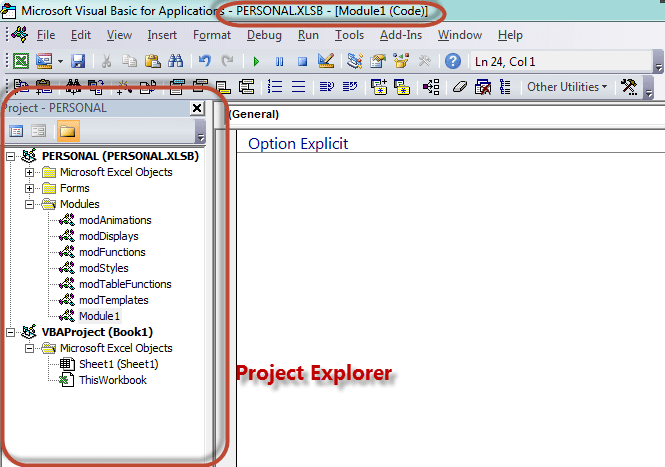Open the Debug menu
665x467 pixels.
coord(264,35)
